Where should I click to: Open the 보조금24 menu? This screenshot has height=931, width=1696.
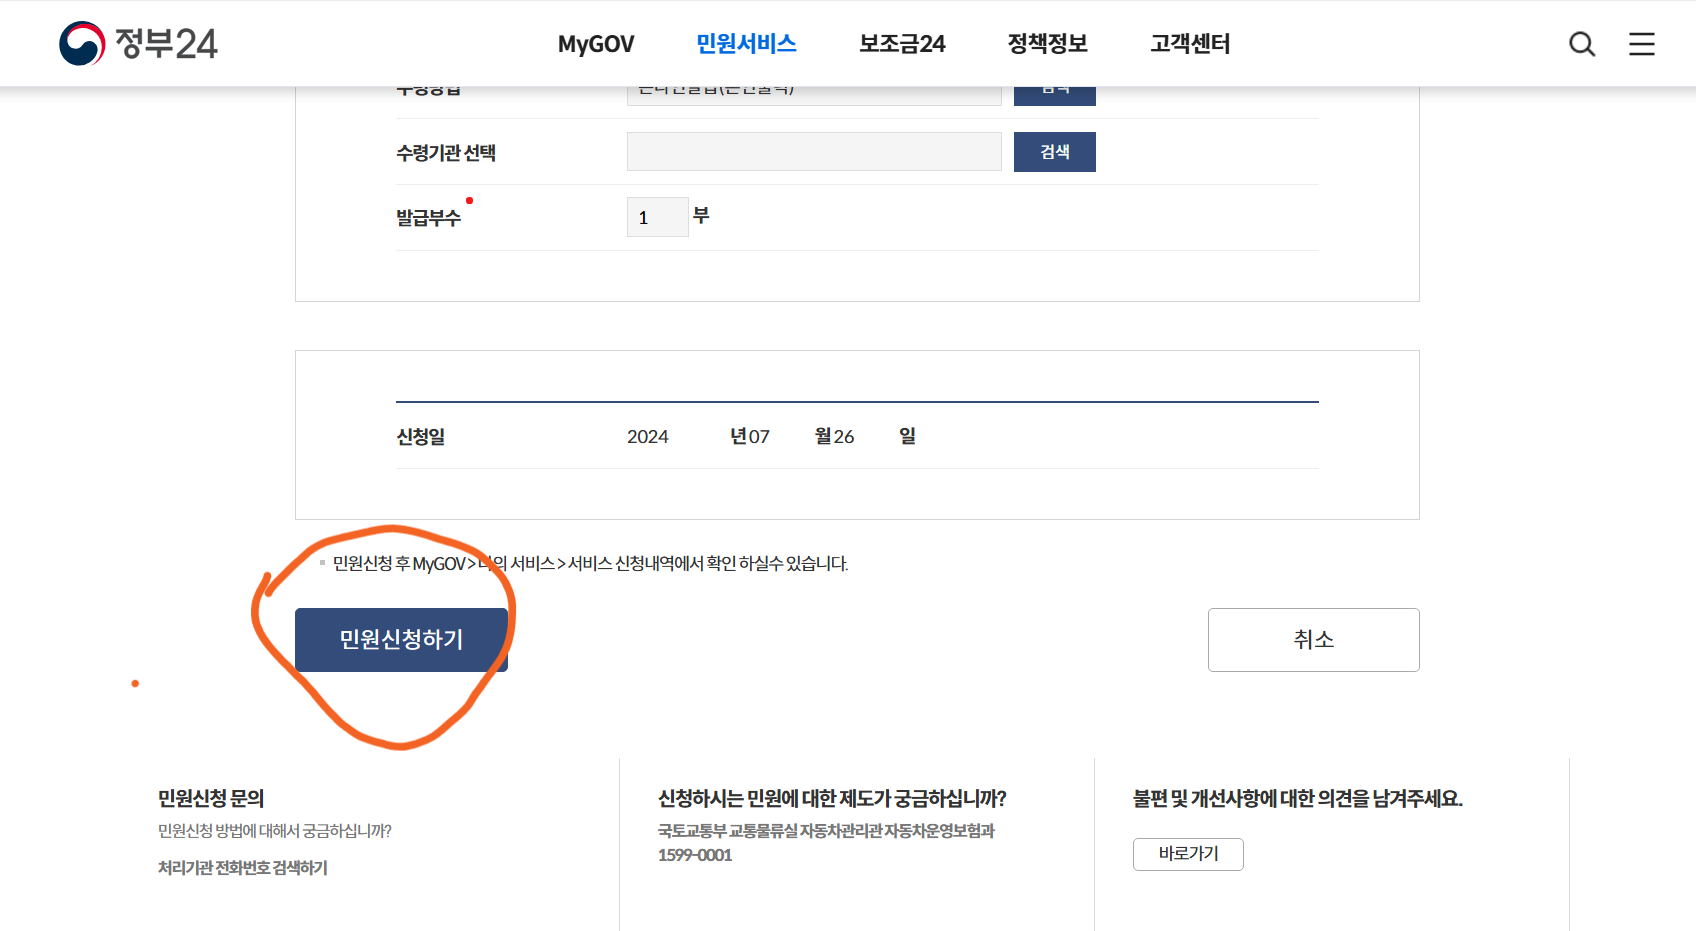(x=902, y=44)
